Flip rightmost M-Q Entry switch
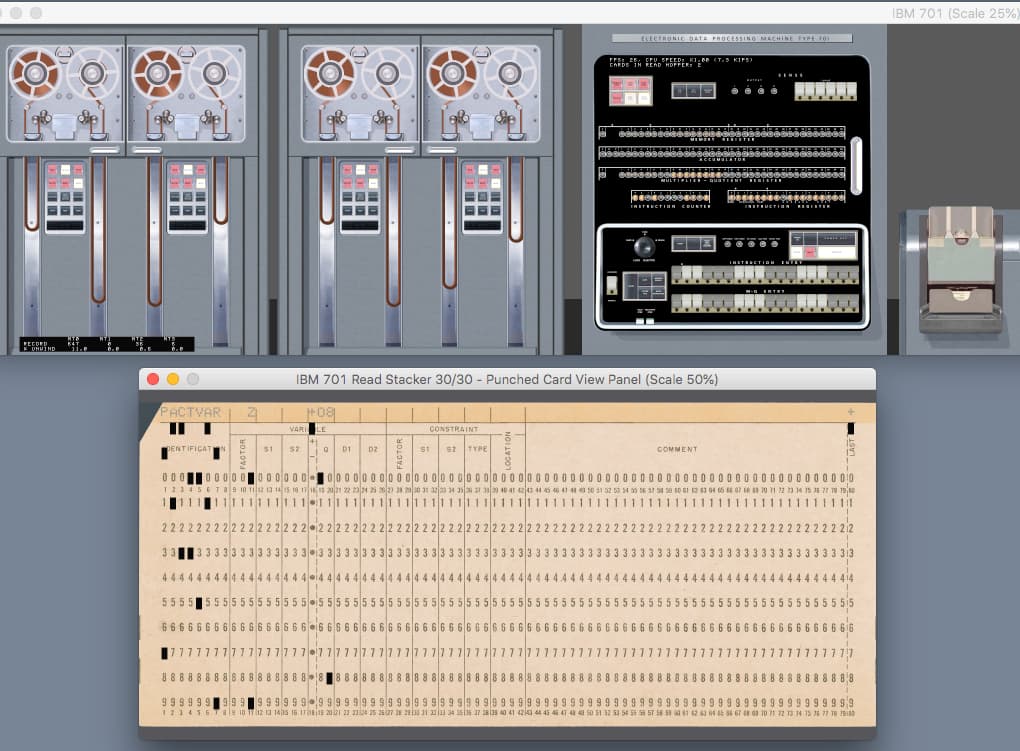The width and height of the screenshot is (1020, 751). 853,303
